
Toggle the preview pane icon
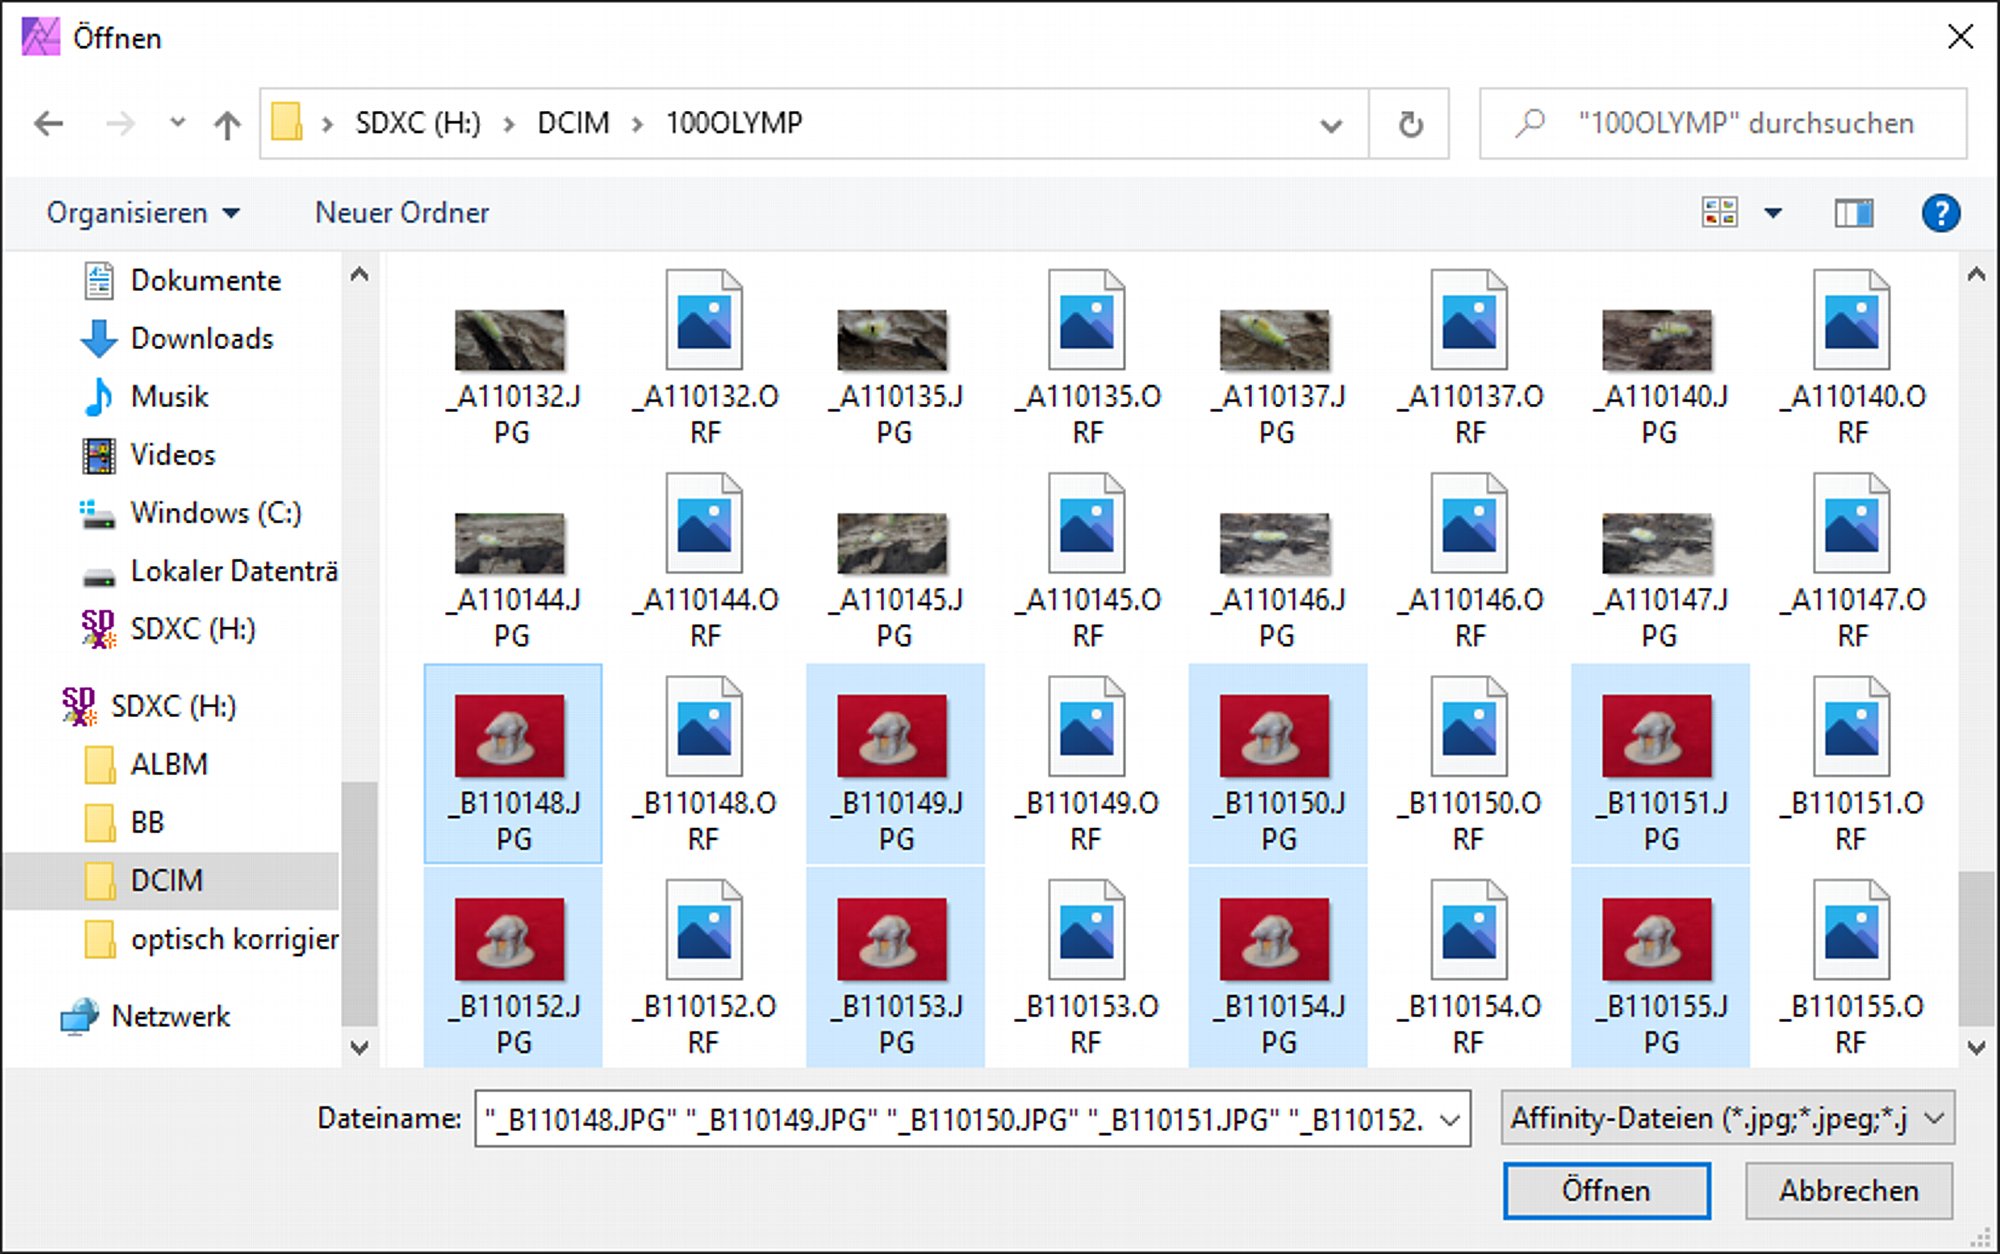click(1853, 213)
